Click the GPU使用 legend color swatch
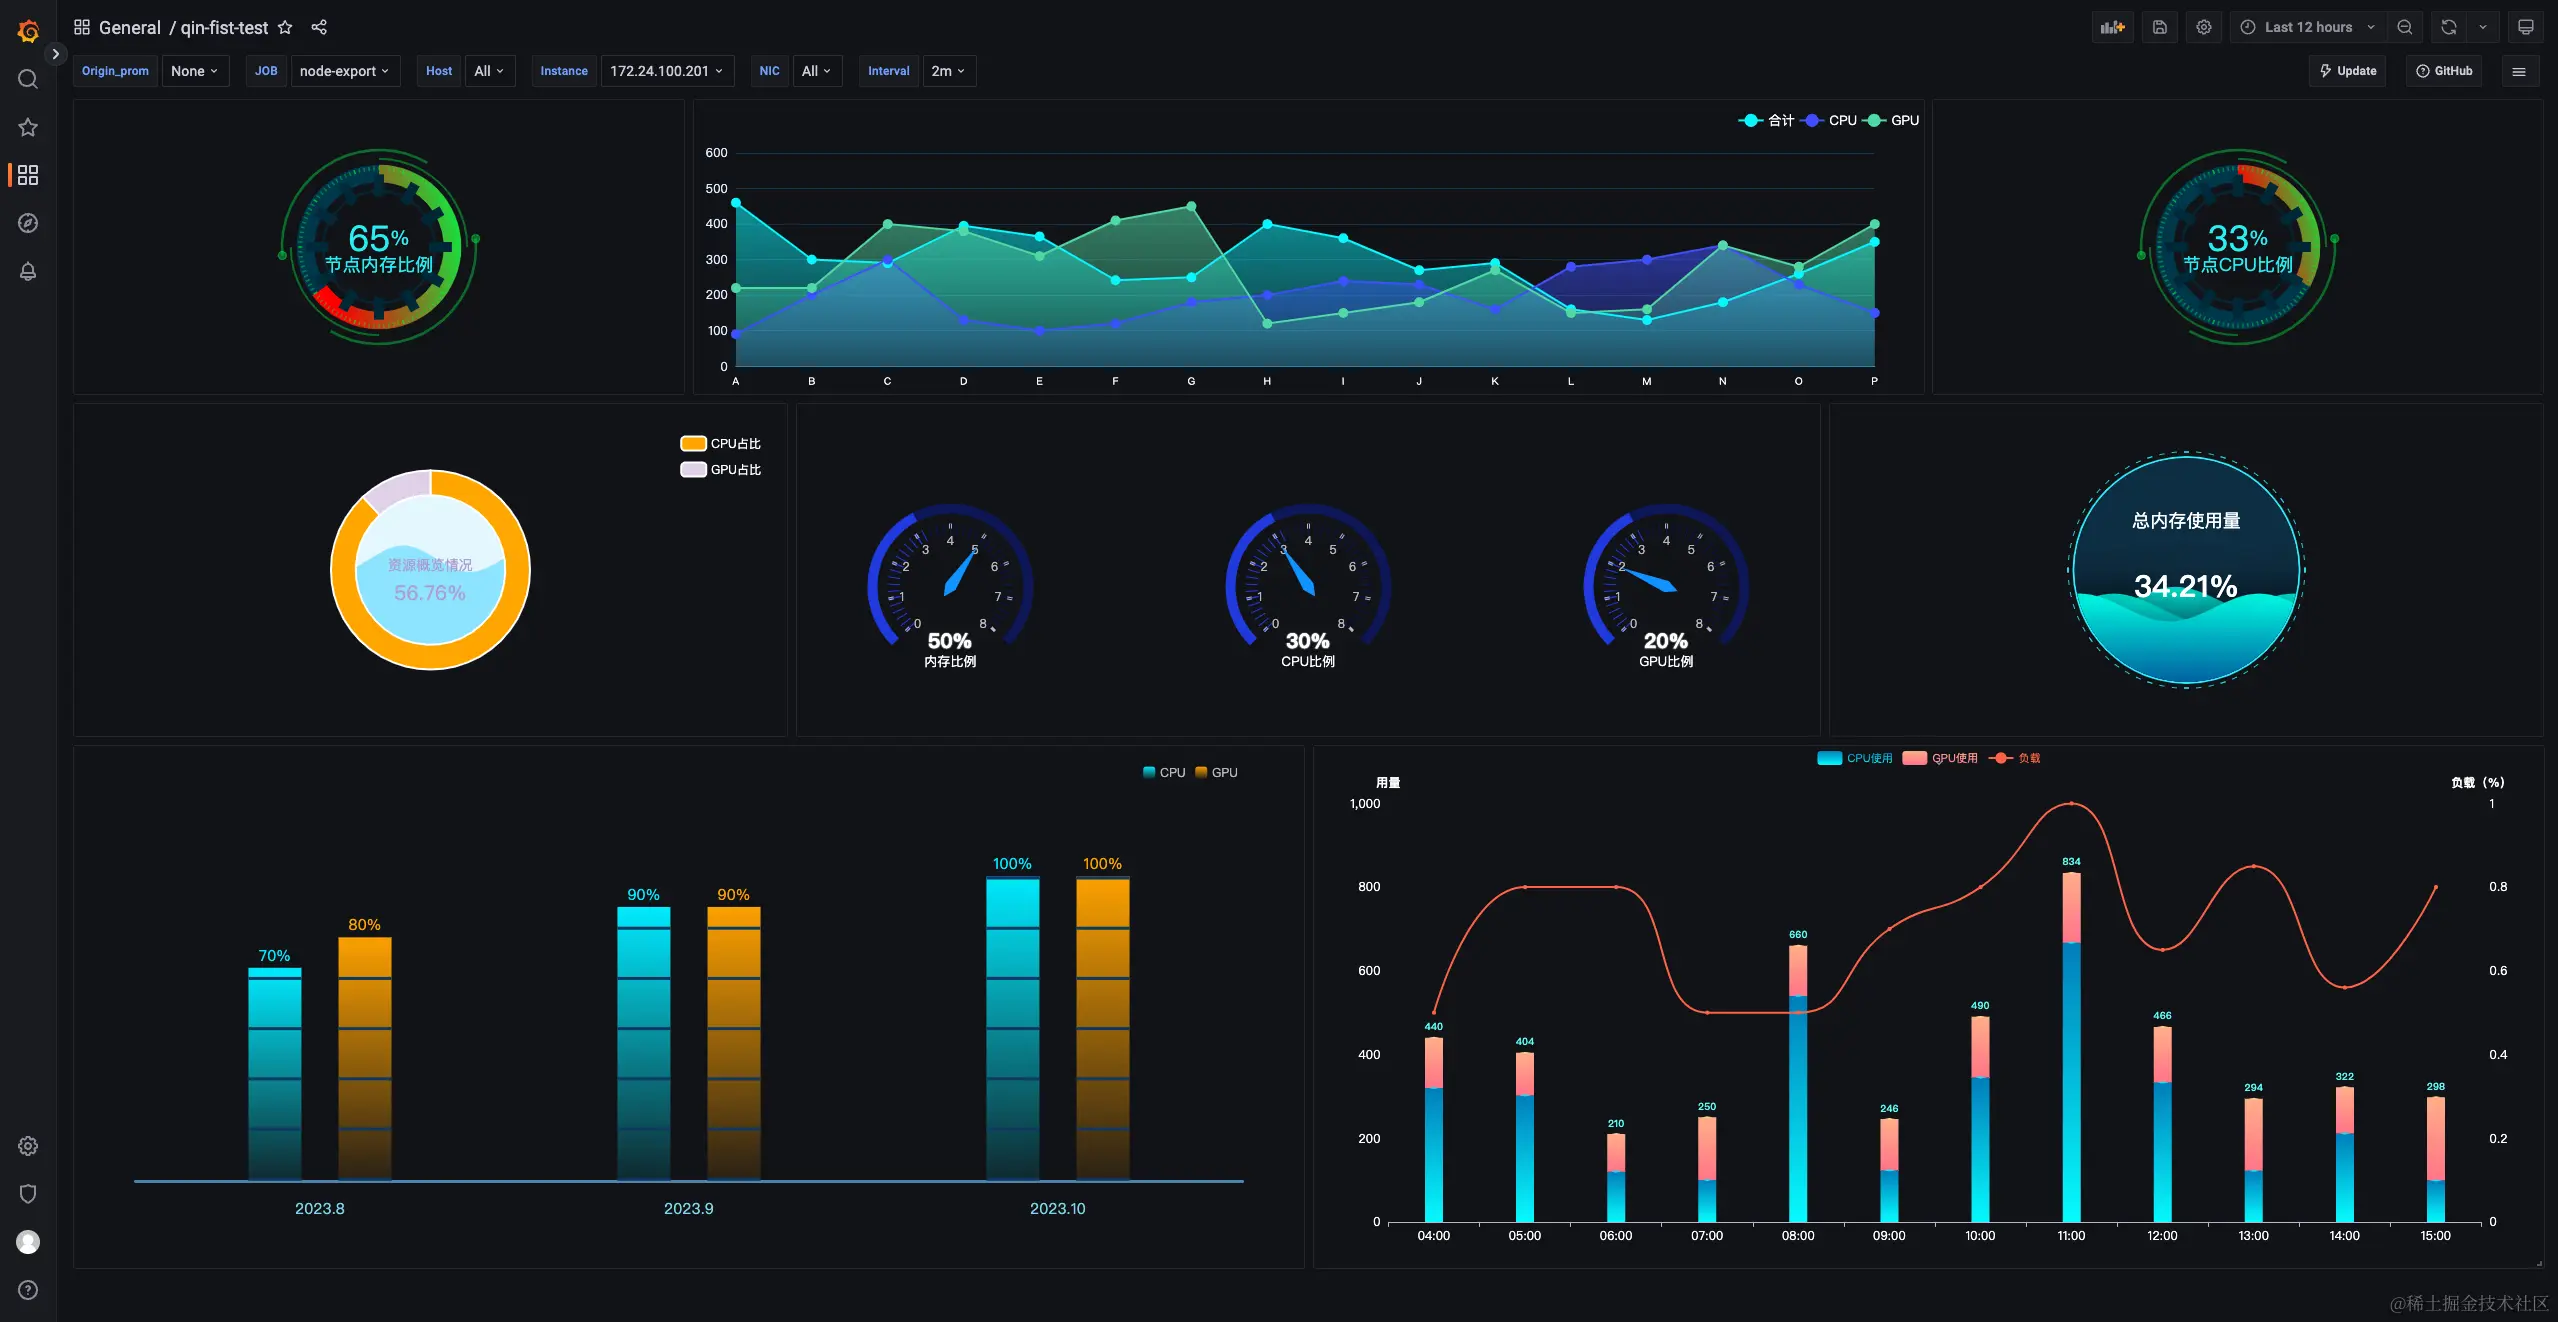2558x1322 pixels. point(1914,758)
